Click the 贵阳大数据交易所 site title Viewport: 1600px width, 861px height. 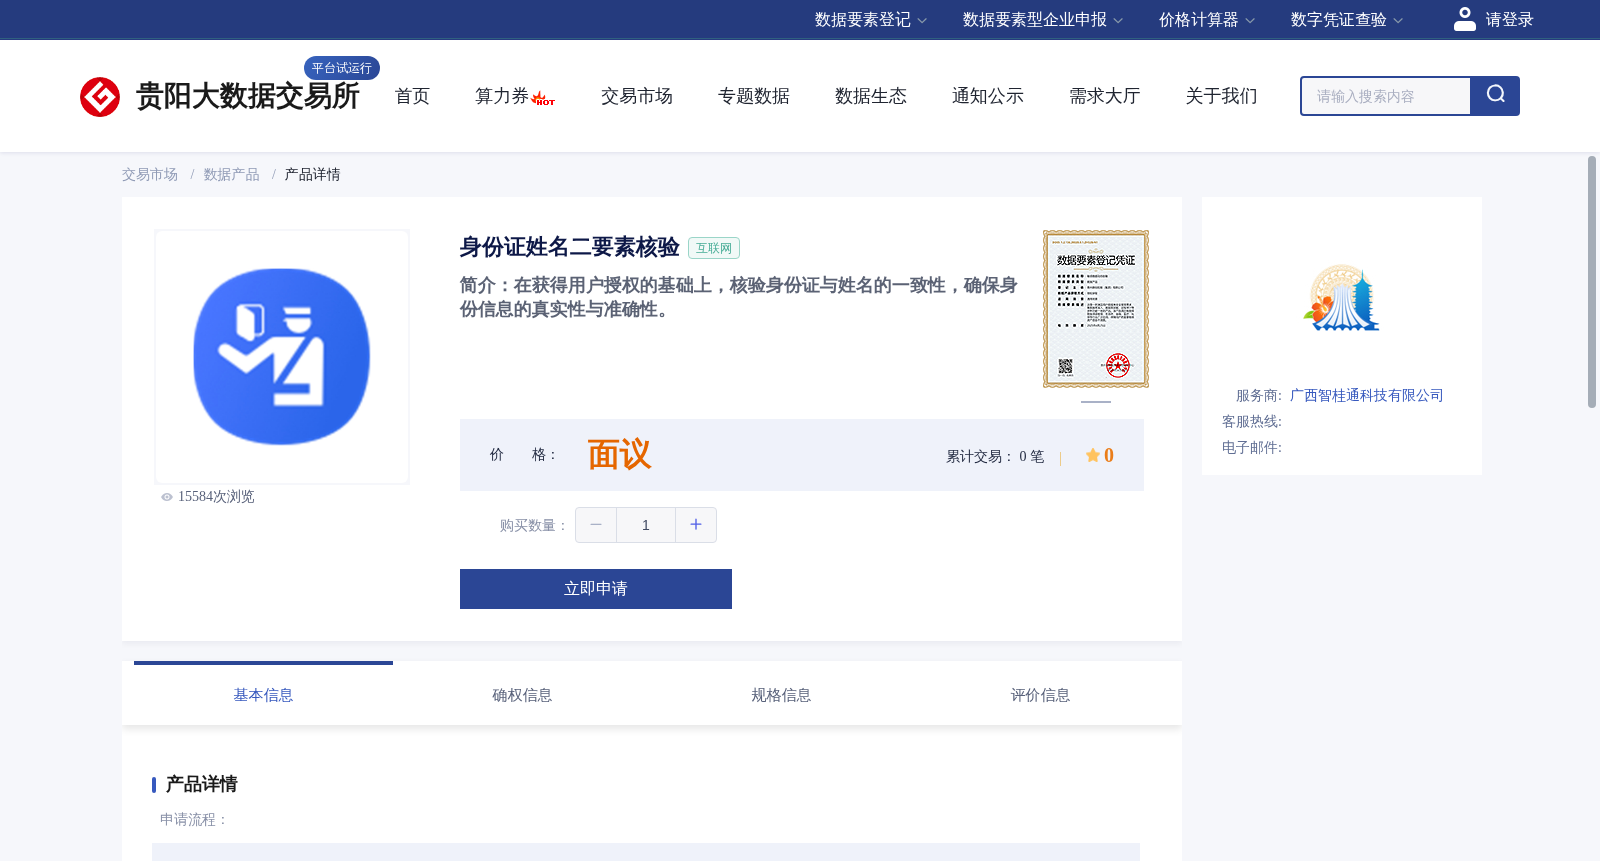[x=248, y=97]
